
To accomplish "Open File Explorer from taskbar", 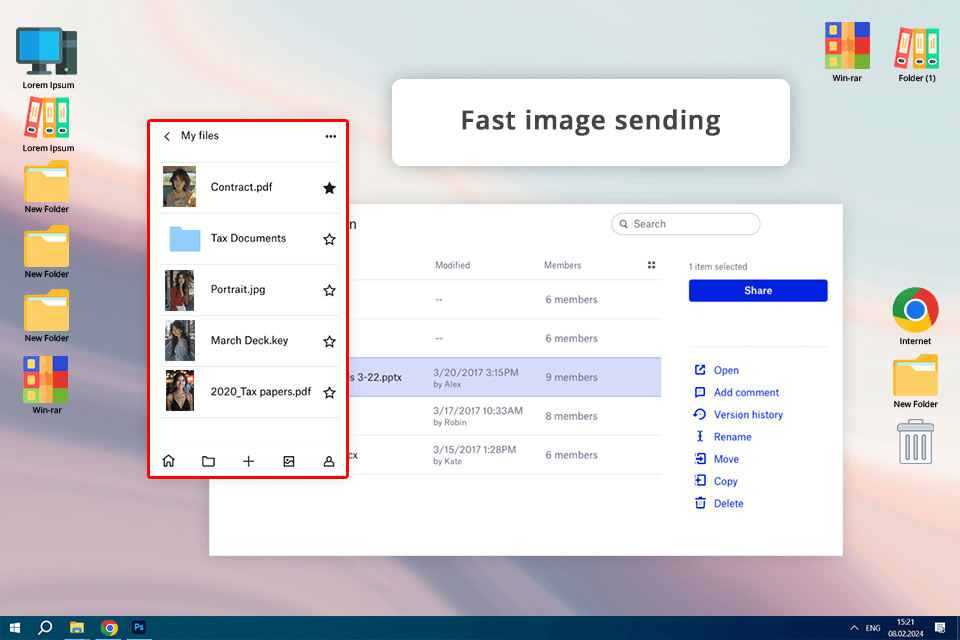I will [77, 628].
